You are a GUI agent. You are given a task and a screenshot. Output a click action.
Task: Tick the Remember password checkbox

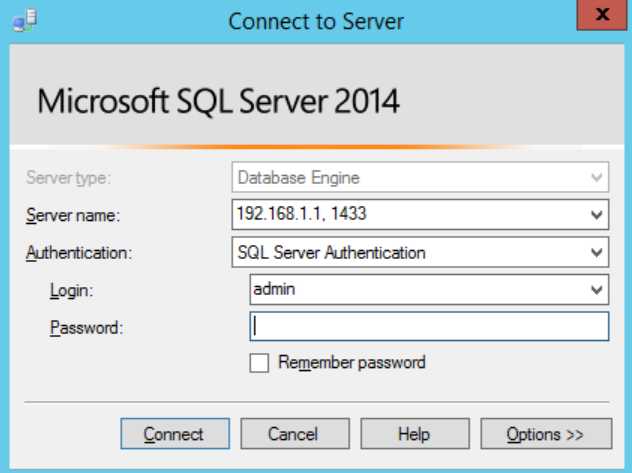pos(259,363)
